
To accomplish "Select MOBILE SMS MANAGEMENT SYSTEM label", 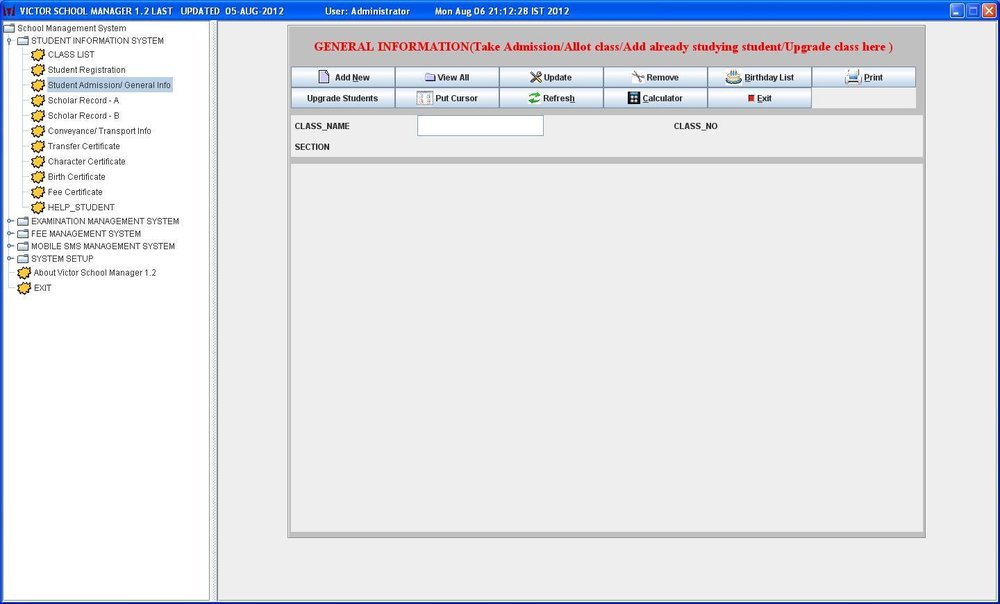I will (103, 246).
